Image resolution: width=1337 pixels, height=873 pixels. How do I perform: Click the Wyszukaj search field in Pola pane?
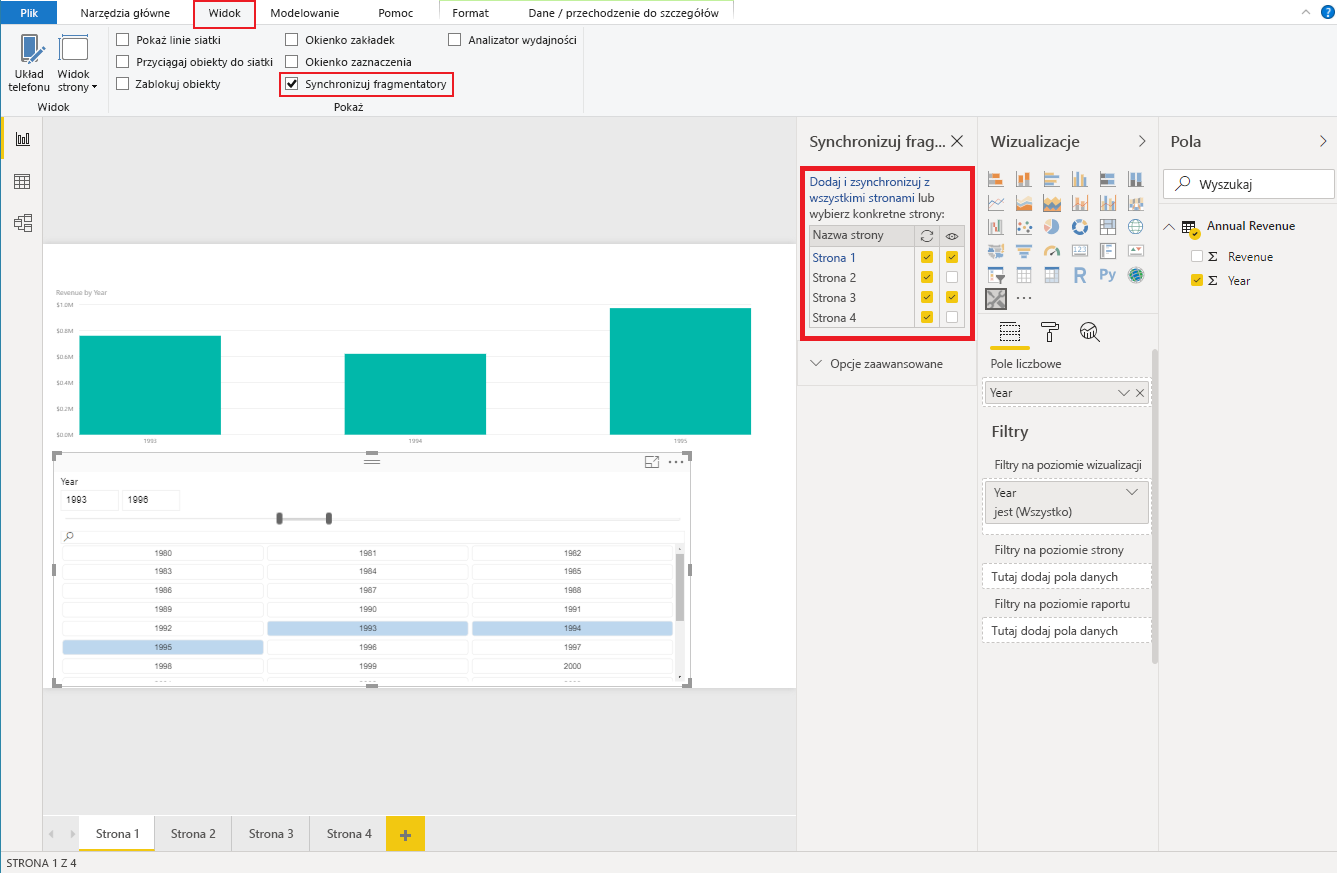(x=1247, y=183)
